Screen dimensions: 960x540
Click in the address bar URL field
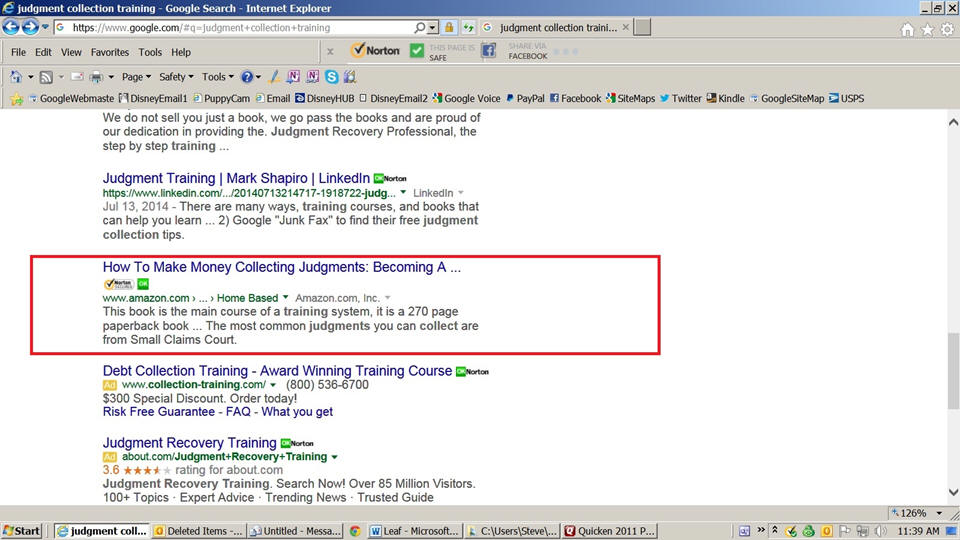240,28
